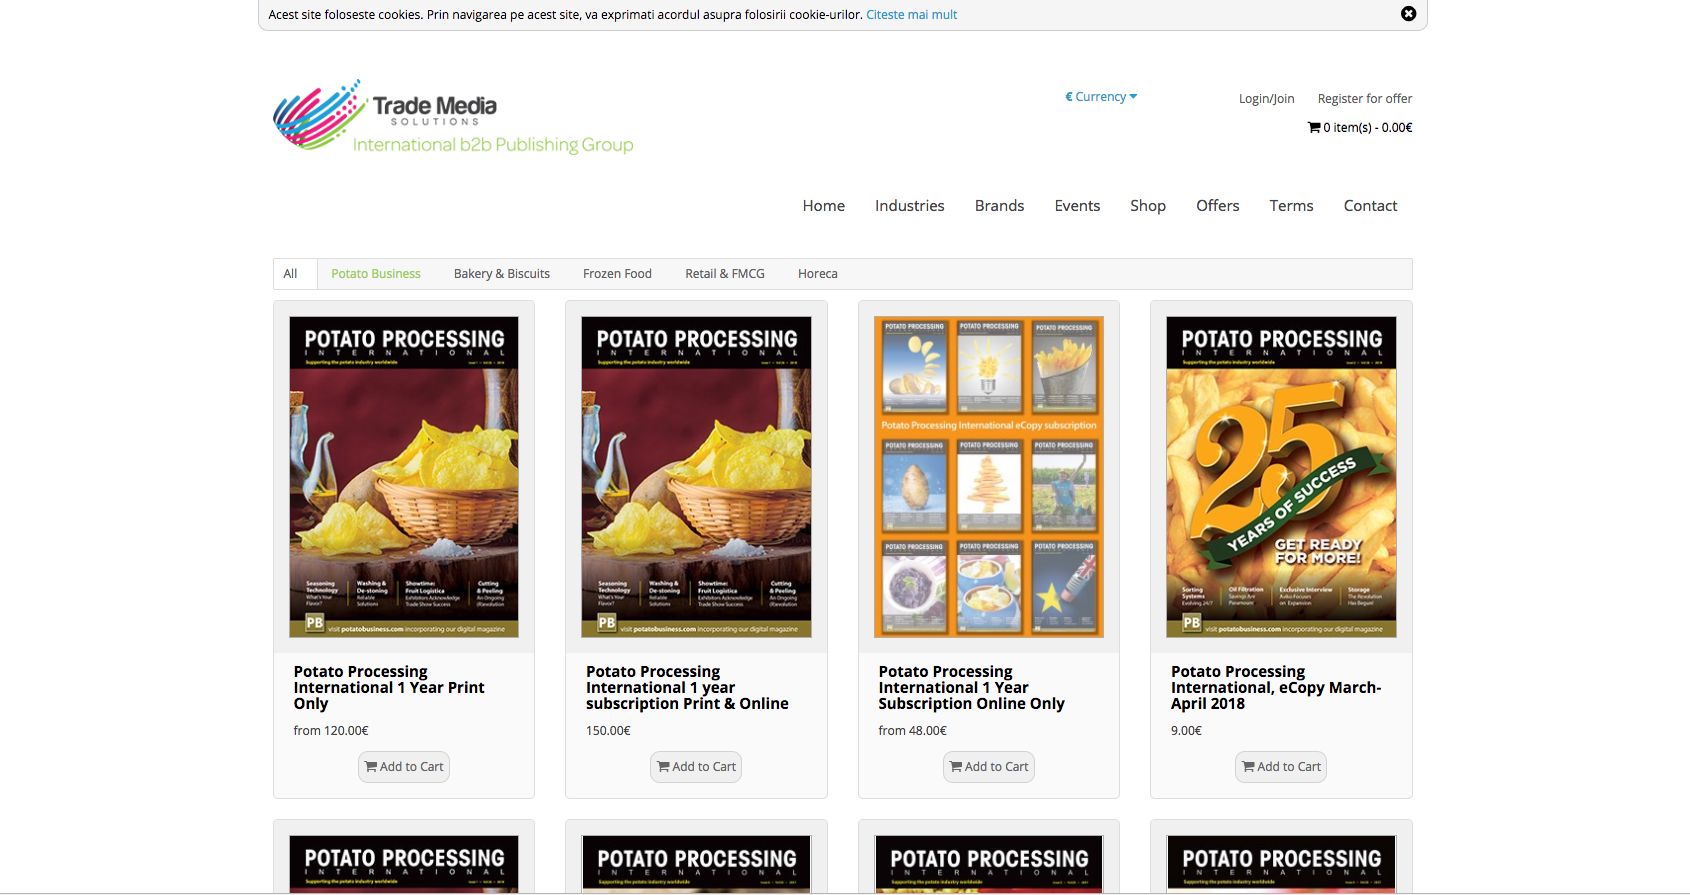Add Print & Online subscription to cart
1690x895 pixels.
pyautogui.click(x=696, y=767)
